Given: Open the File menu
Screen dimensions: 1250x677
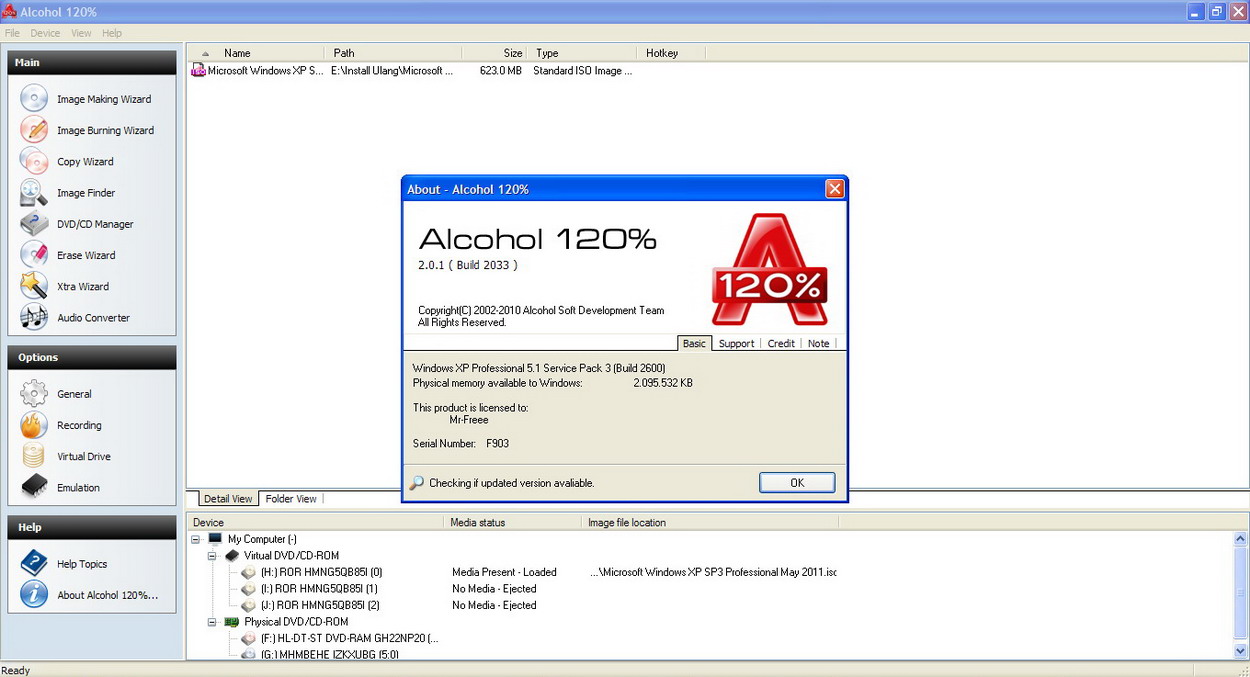Looking at the screenshot, I should (12, 33).
